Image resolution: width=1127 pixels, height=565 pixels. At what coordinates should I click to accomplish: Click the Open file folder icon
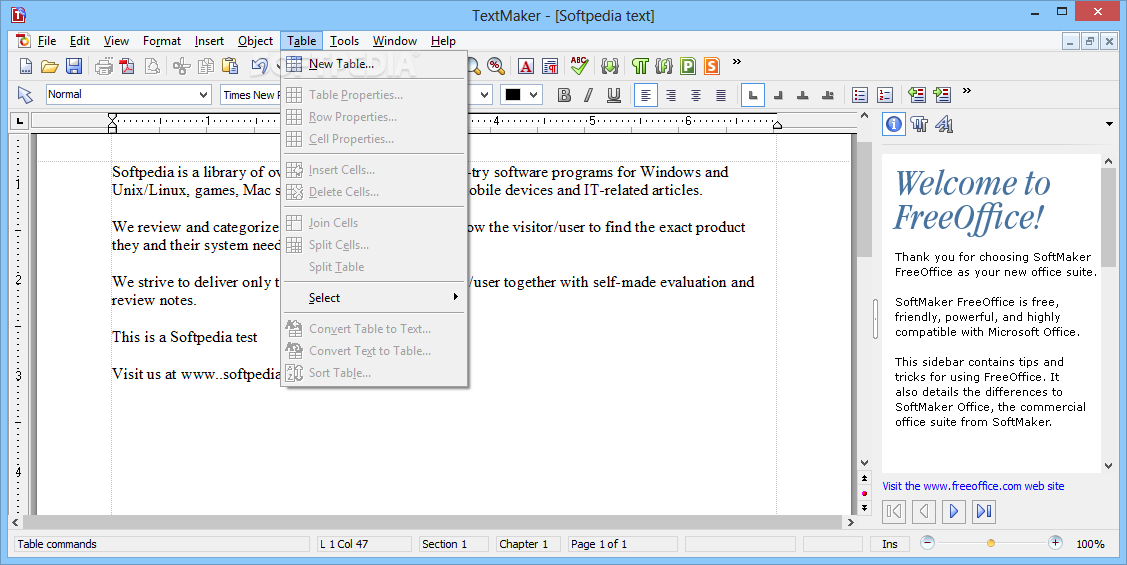point(50,67)
